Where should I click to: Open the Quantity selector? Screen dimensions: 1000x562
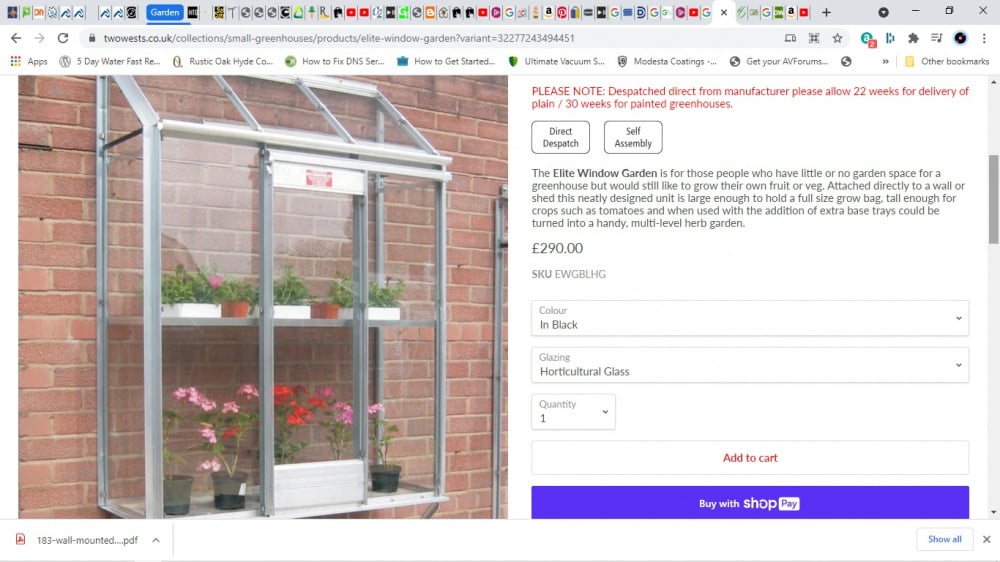[573, 411]
